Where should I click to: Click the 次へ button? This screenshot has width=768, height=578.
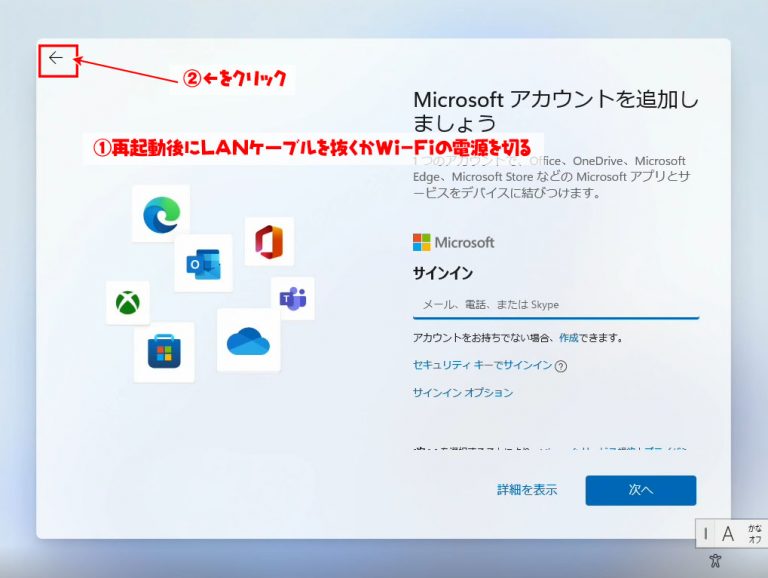click(x=641, y=490)
